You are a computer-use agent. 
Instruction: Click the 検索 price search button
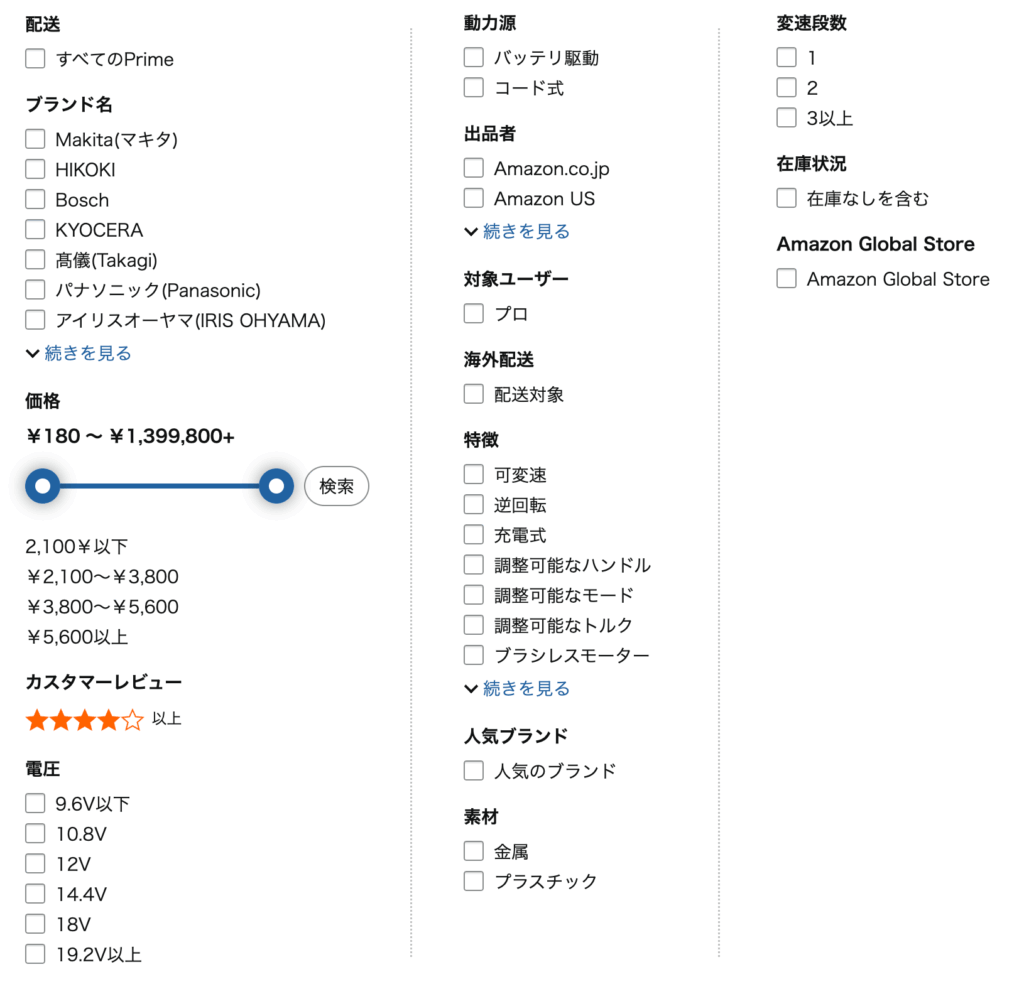[336, 486]
